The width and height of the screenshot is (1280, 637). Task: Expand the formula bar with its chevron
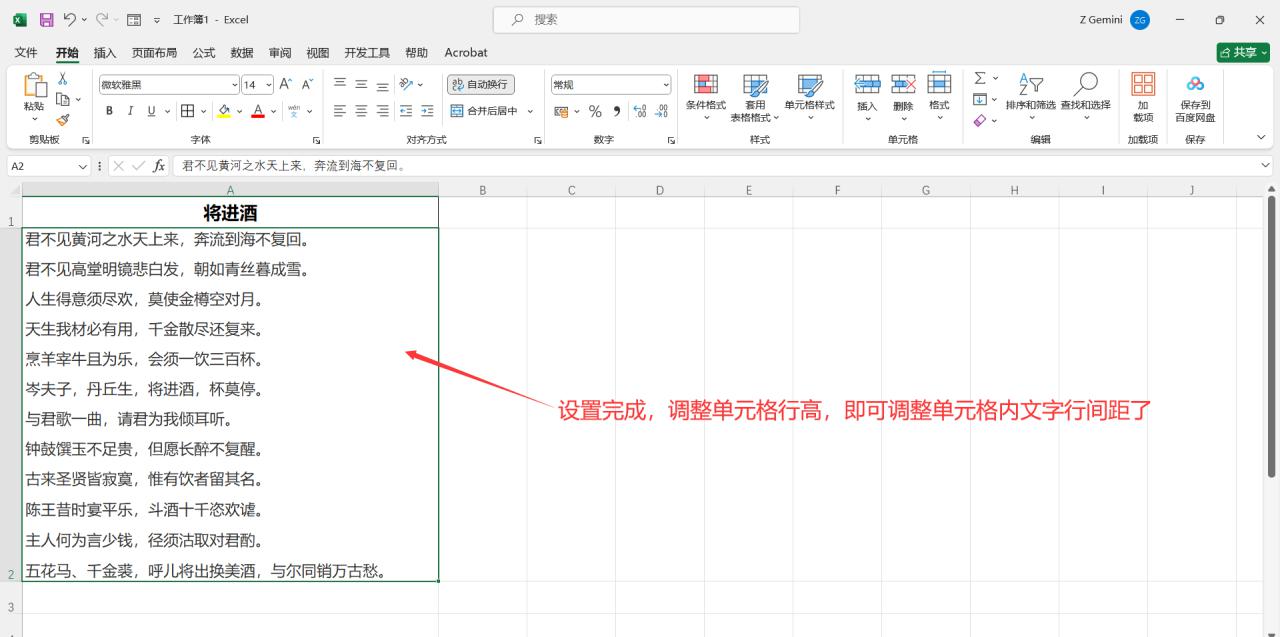pos(1266,166)
